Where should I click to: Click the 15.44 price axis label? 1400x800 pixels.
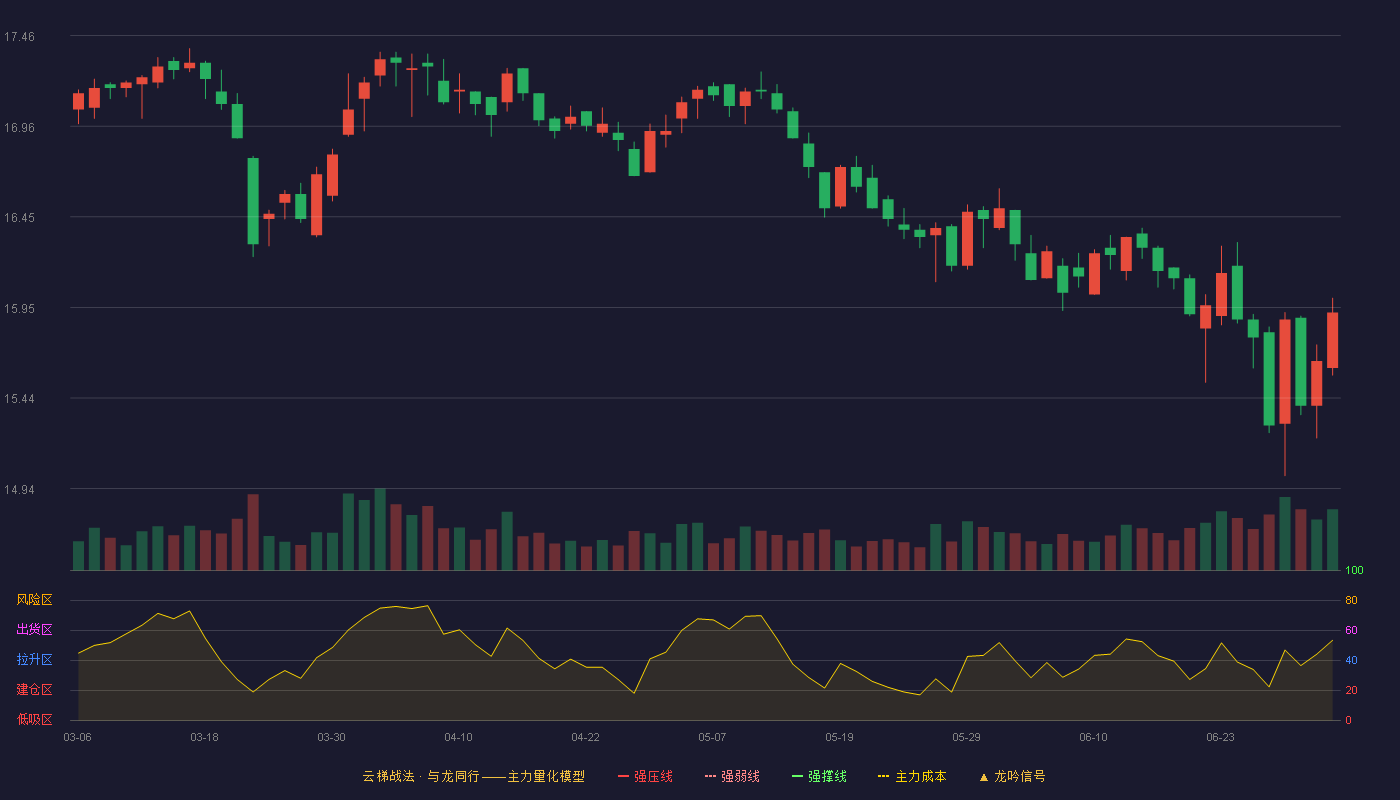pyautogui.click(x=19, y=399)
